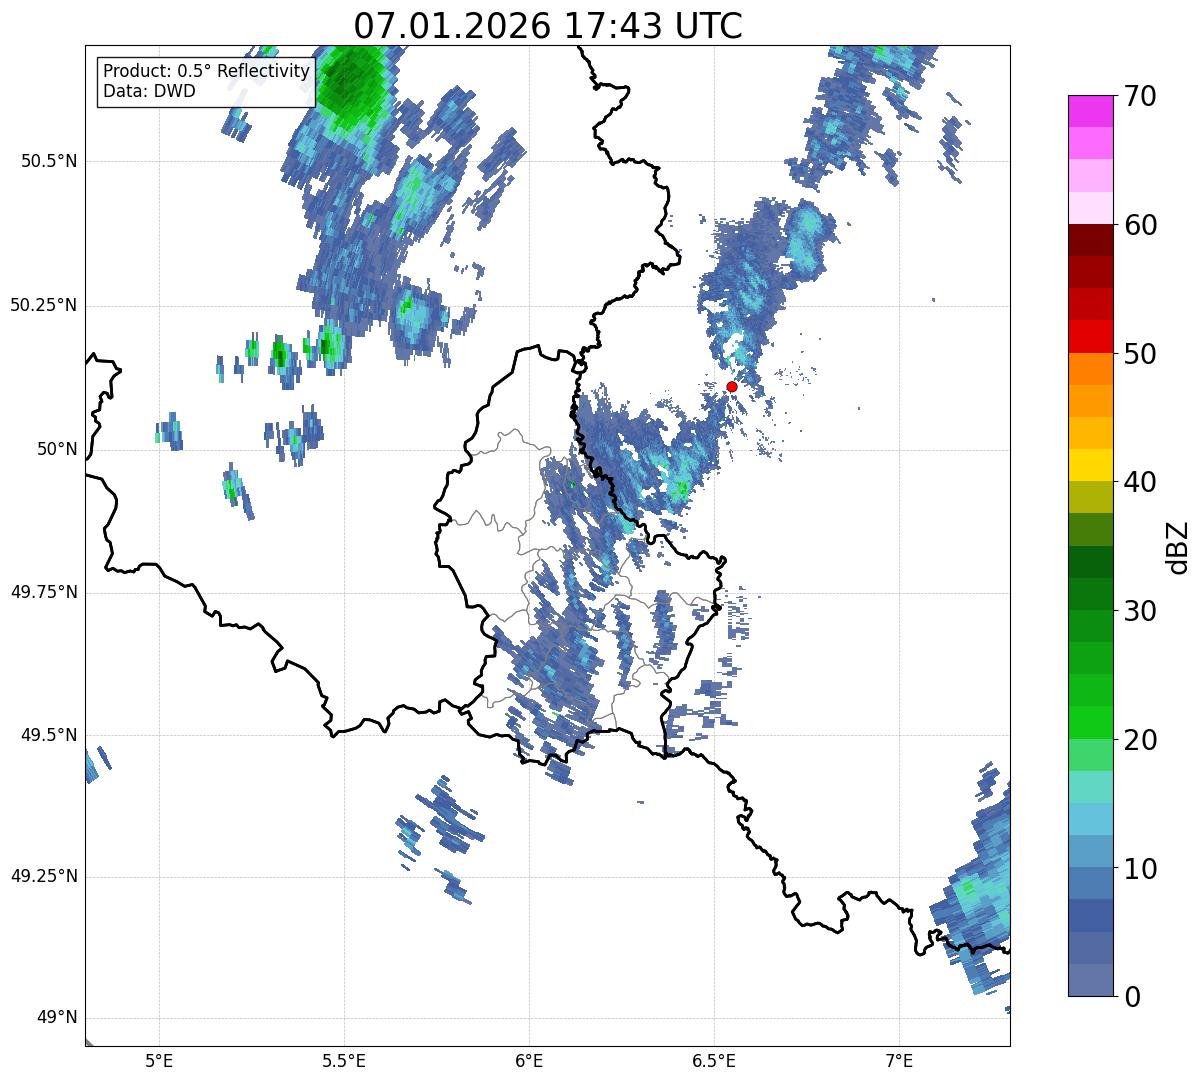This screenshot has width=1202, height=1081.
Task: Click the 'Product: 0.5° Reflectivity' label
Action: [x=206, y=72]
